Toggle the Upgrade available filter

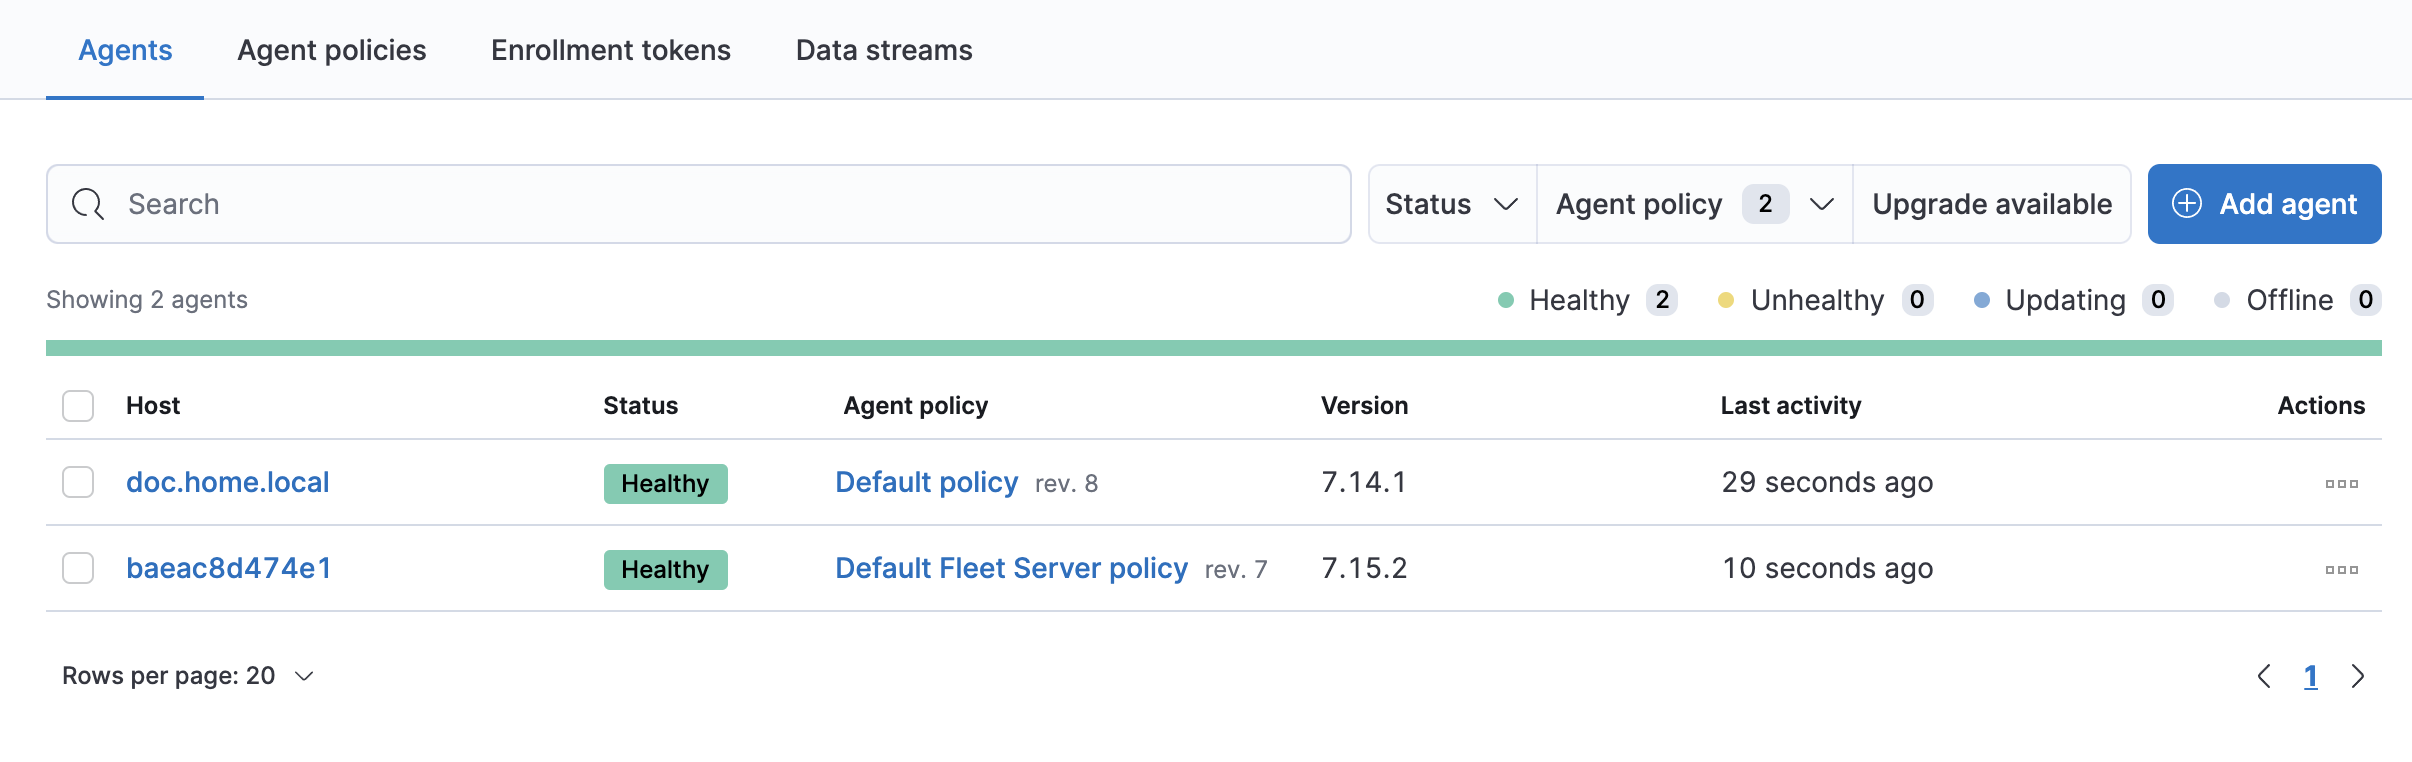(x=1991, y=204)
